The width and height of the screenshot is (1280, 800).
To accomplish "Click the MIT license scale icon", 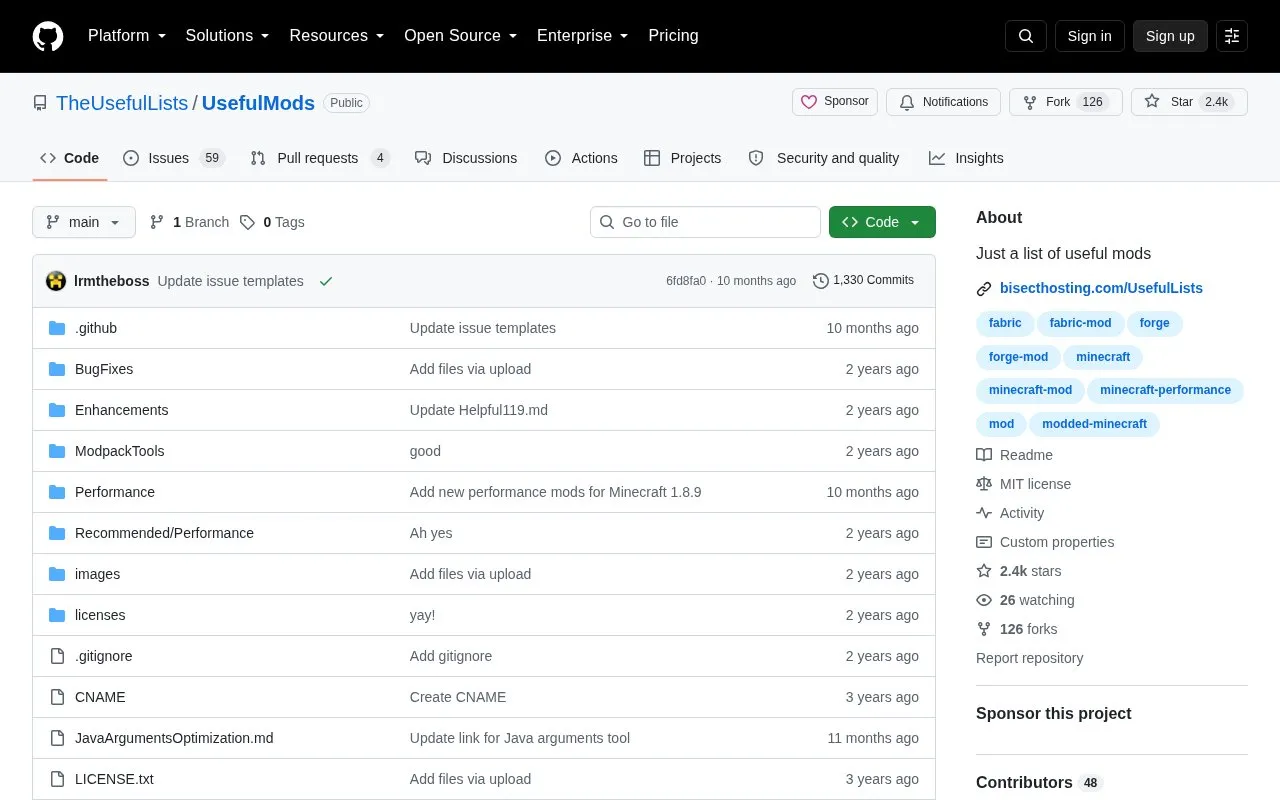I will [x=984, y=484].
